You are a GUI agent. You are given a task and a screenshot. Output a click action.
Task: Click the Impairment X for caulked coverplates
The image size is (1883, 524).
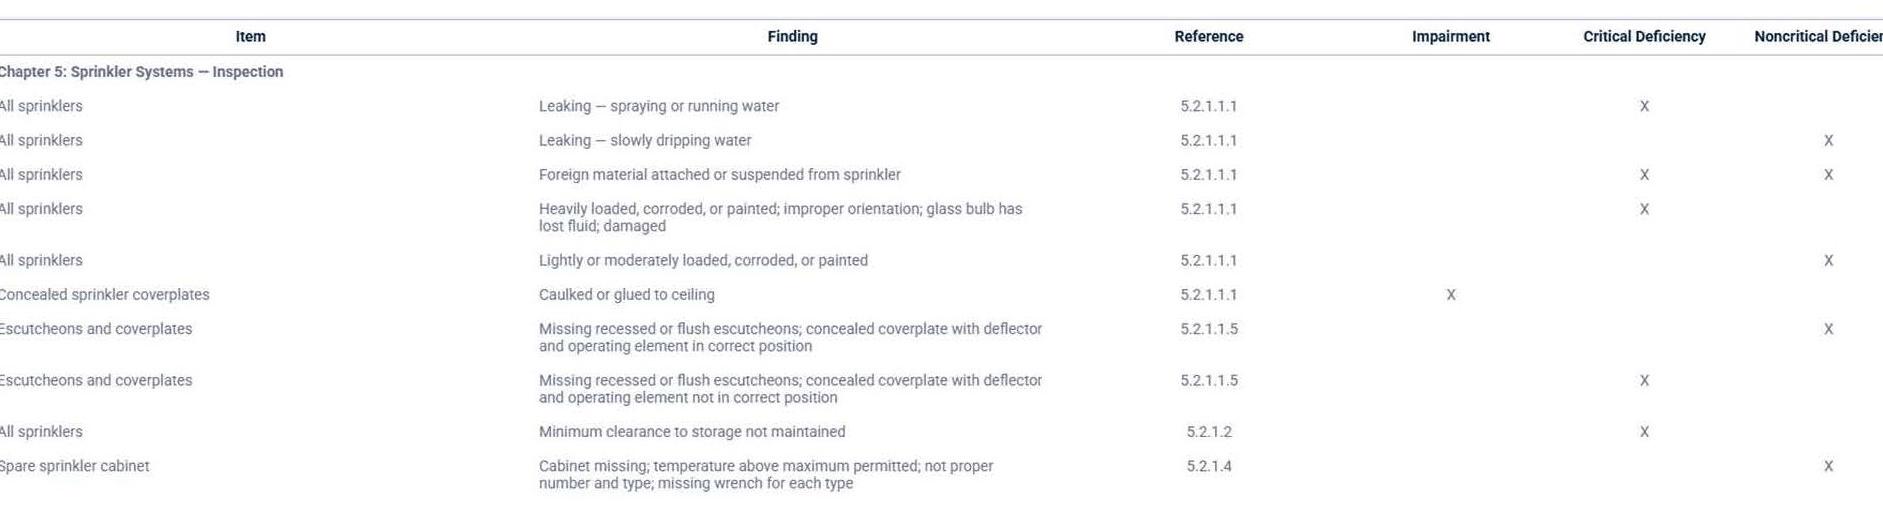point(1450,295)
